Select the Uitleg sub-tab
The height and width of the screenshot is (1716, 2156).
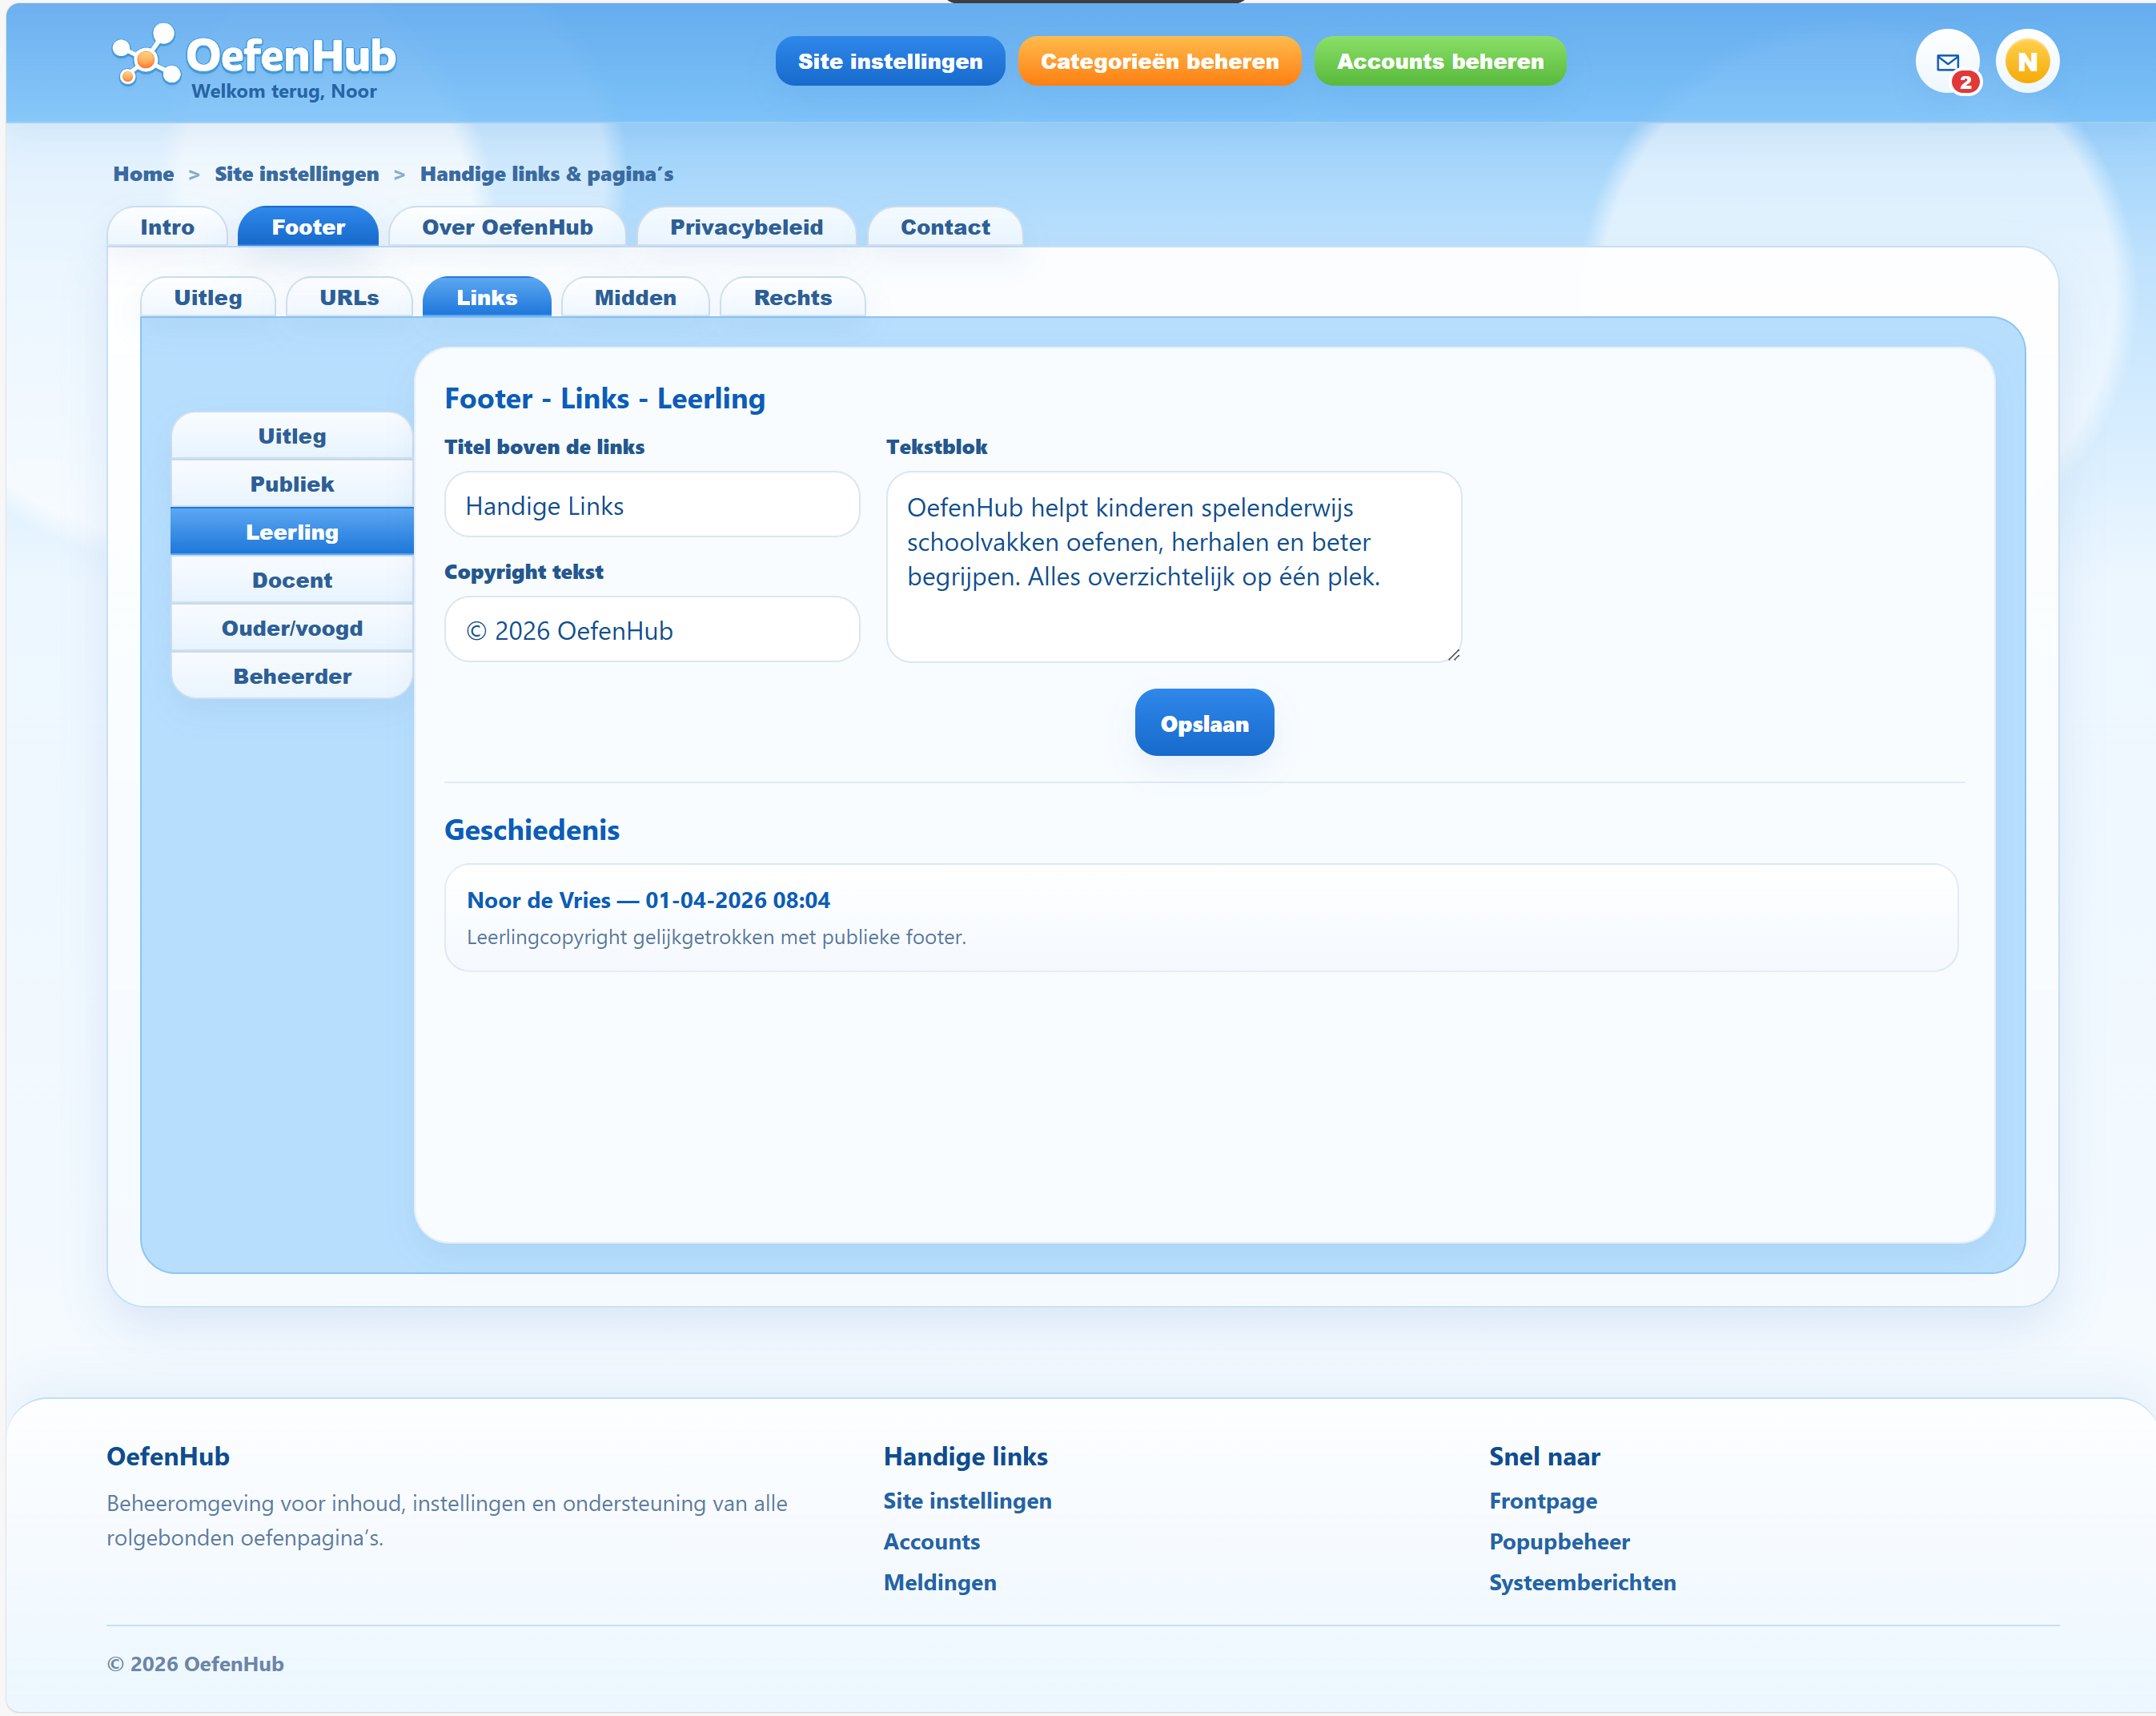pos(208,297)
